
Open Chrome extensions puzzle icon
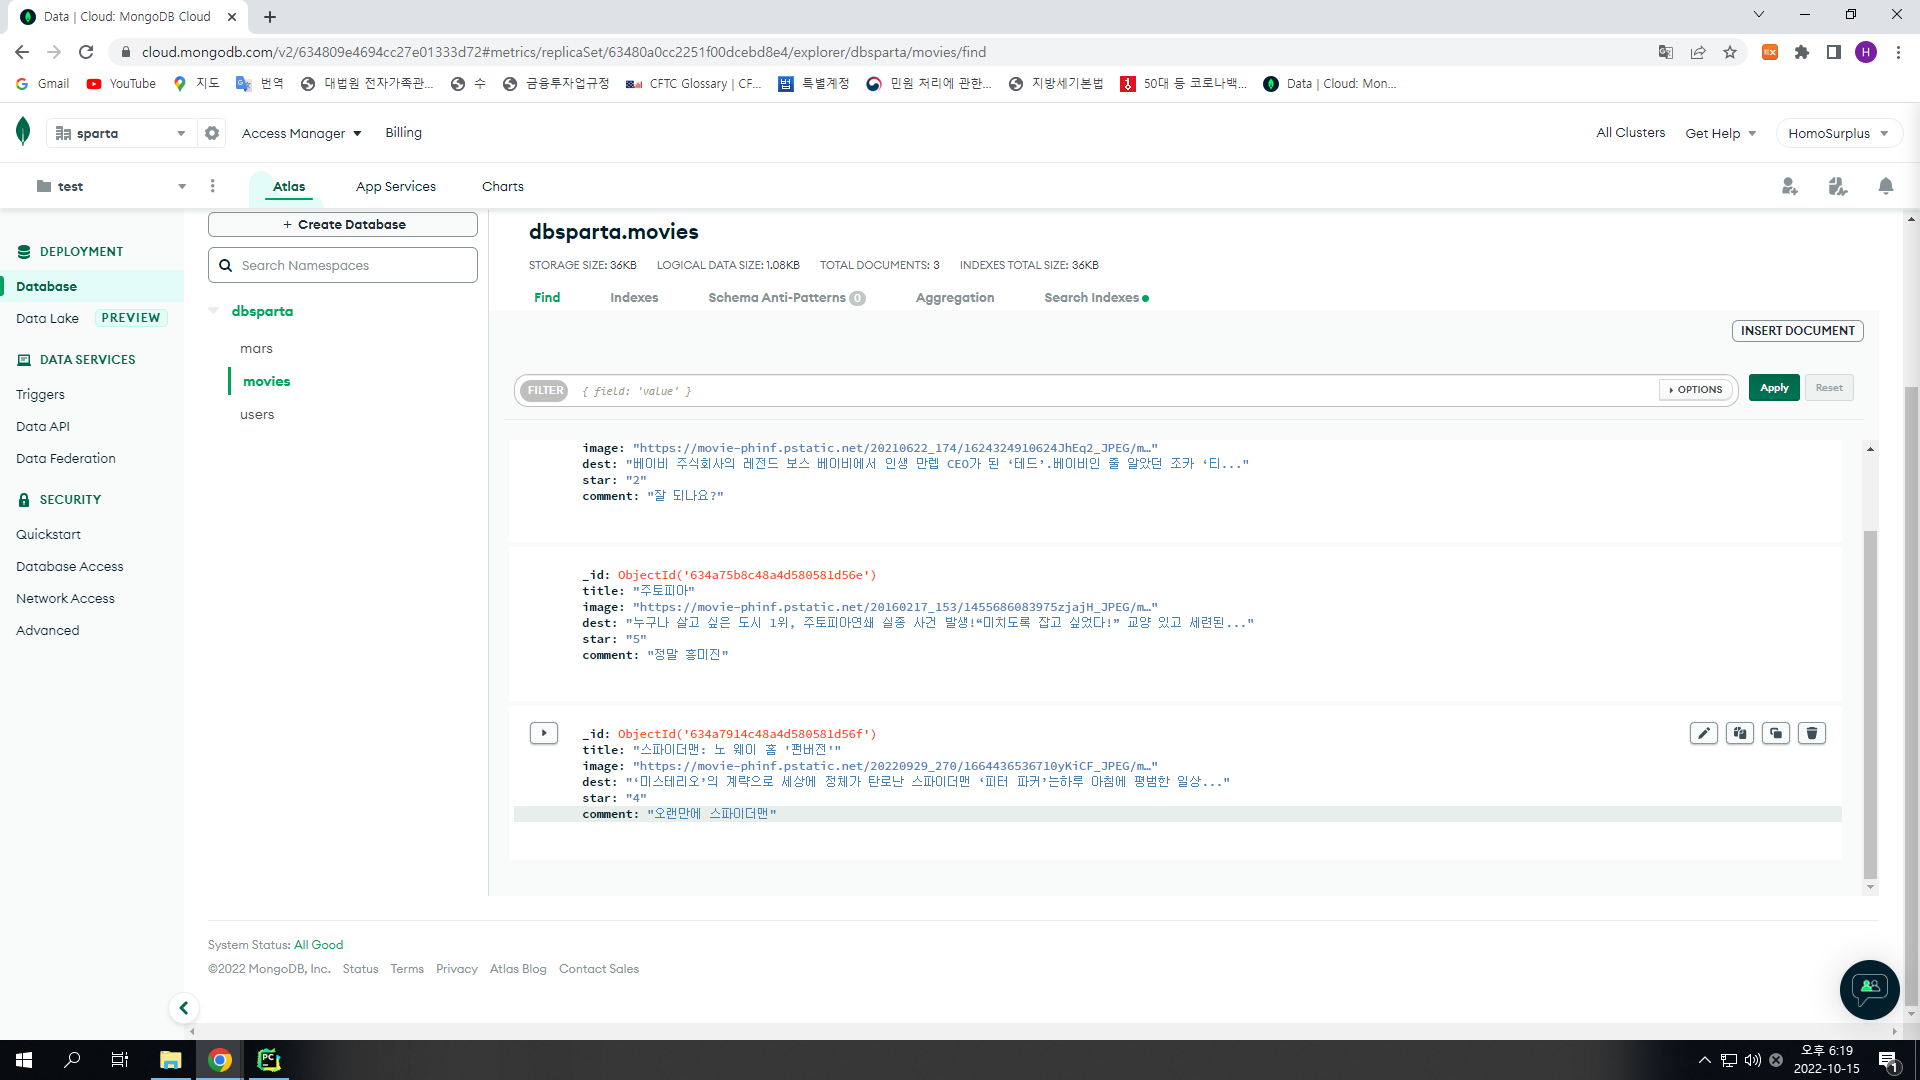pyautogui.click(x=1802, y=52)
